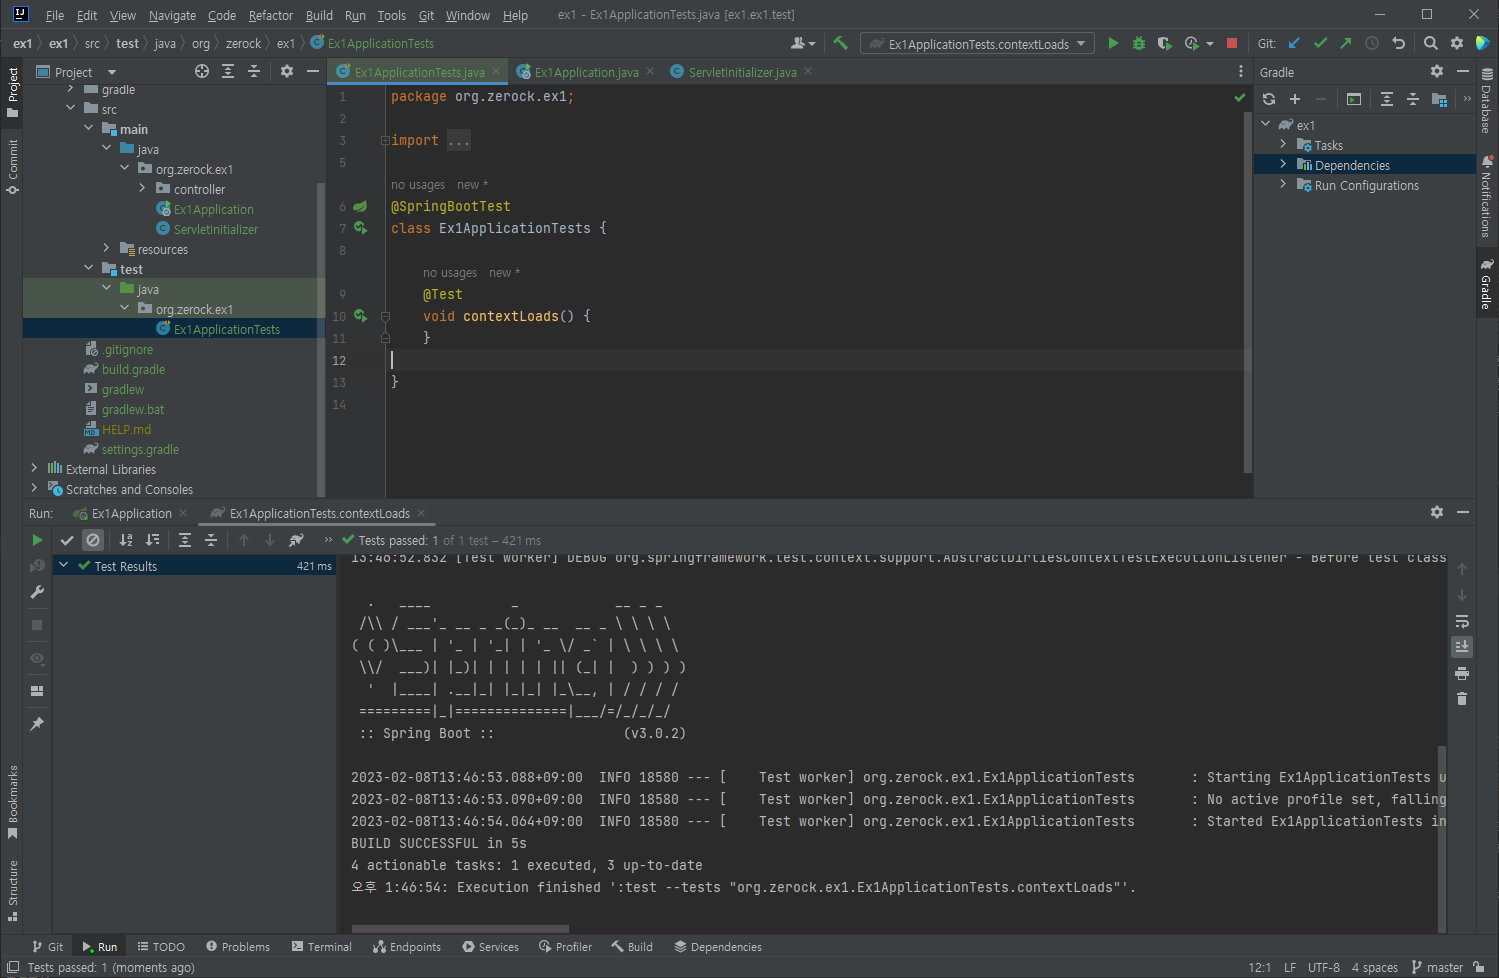
Task: Clear console output with the trash icon
Action: coord(1462,699)
